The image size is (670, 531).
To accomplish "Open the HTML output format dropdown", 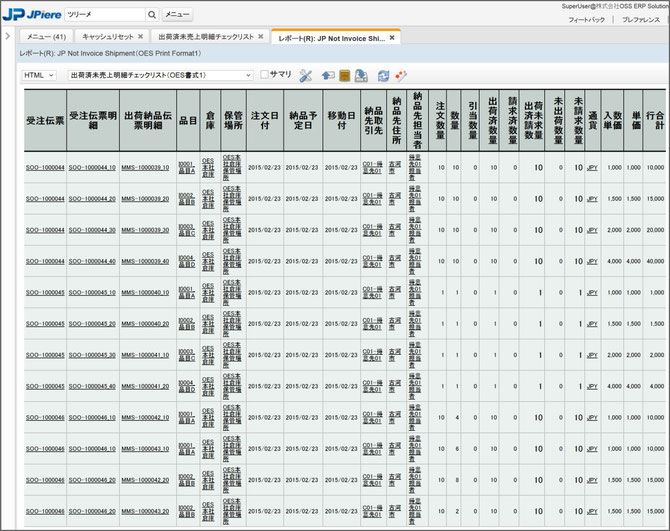I will (x=38, y=75).
